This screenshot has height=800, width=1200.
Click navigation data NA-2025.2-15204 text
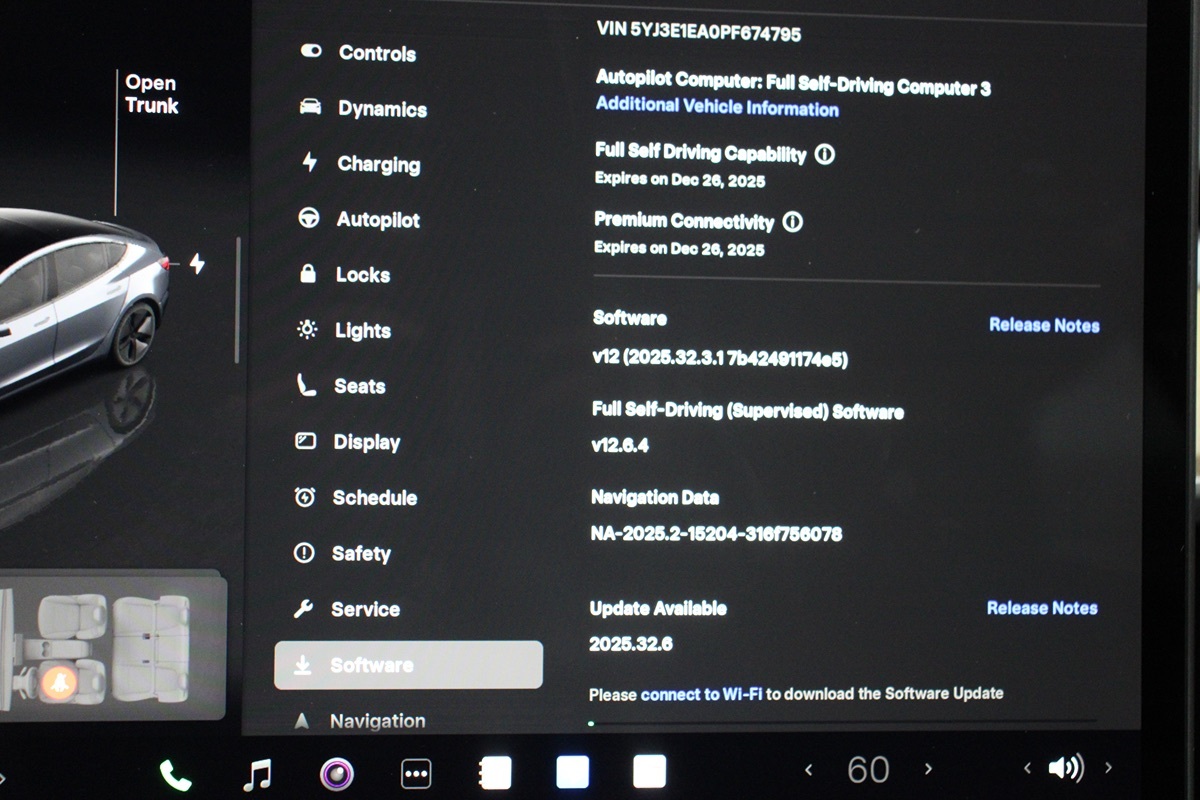716,534
